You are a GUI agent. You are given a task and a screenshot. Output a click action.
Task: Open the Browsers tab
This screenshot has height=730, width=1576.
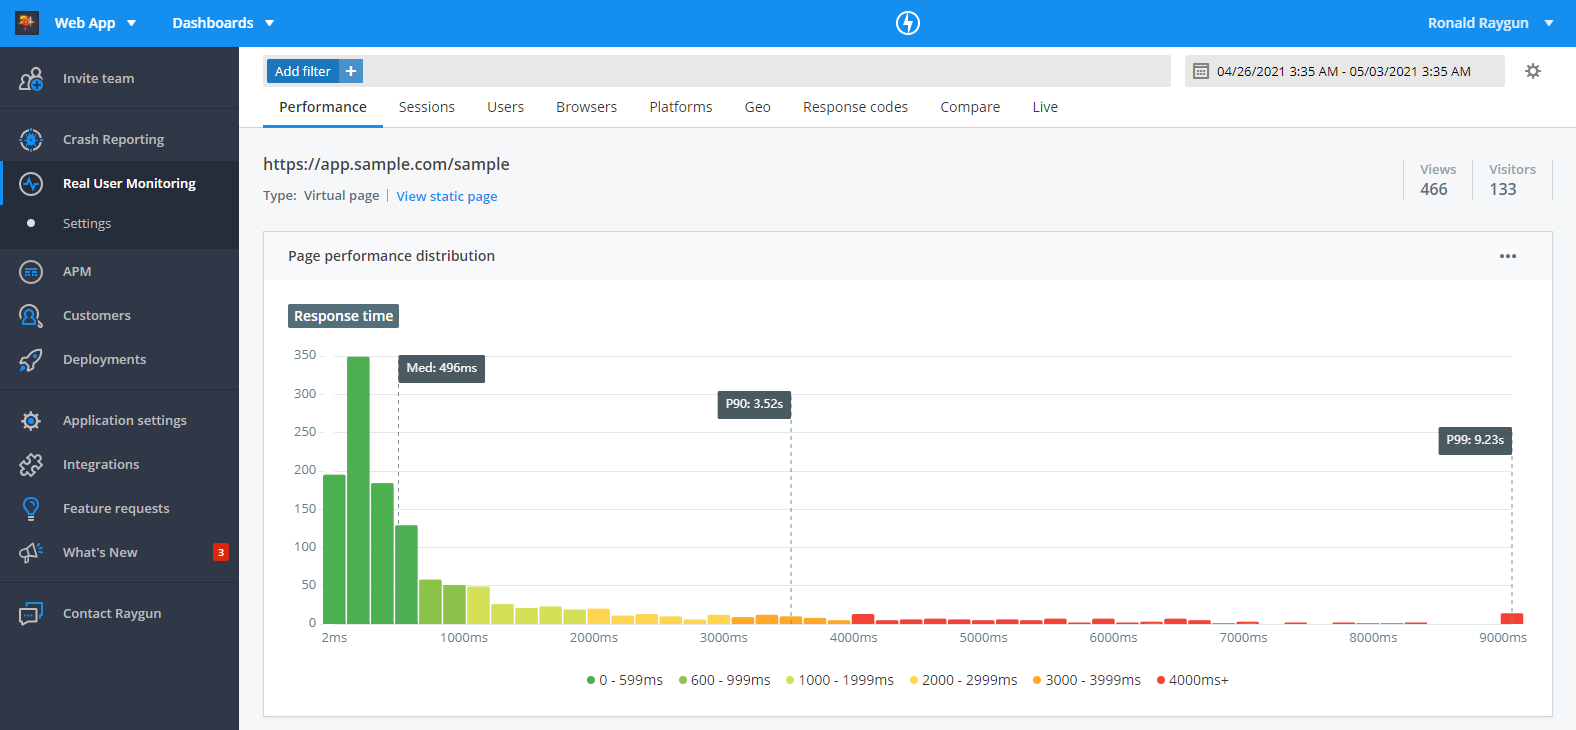click(x=587, y=107)
